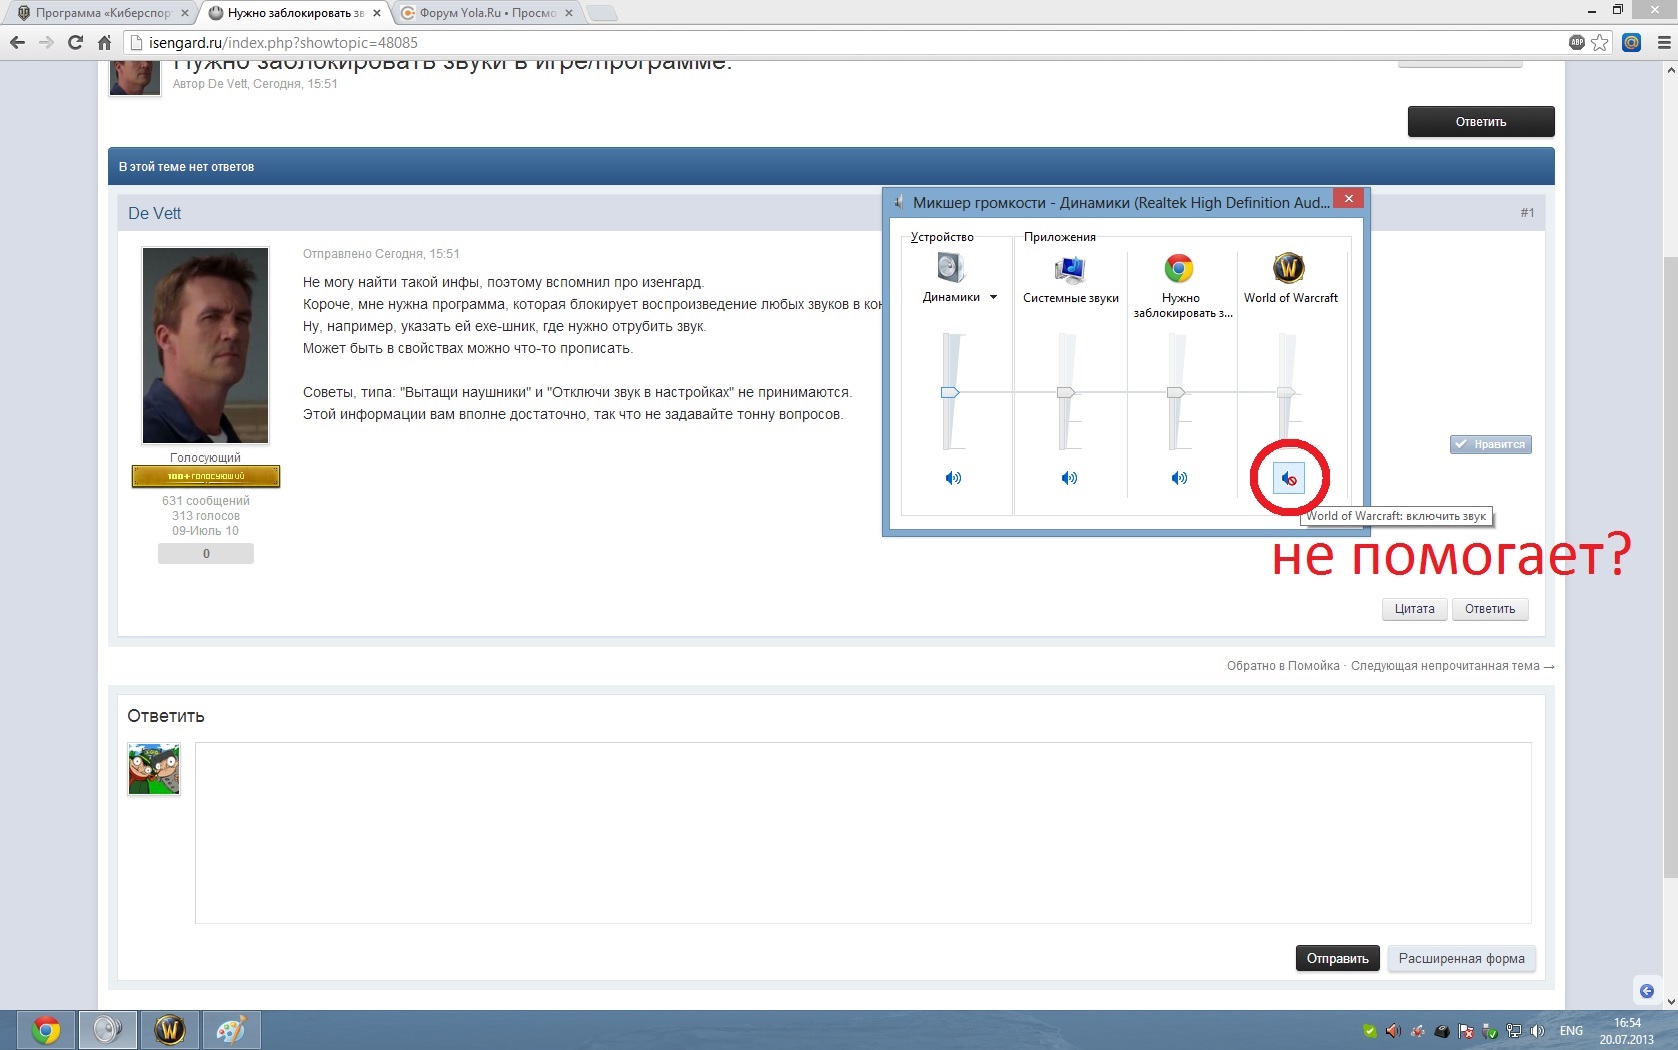Open the volume mixer taskbar item
Viewport: 1678px width, 1050px height.
click(x=108, y=1029)
